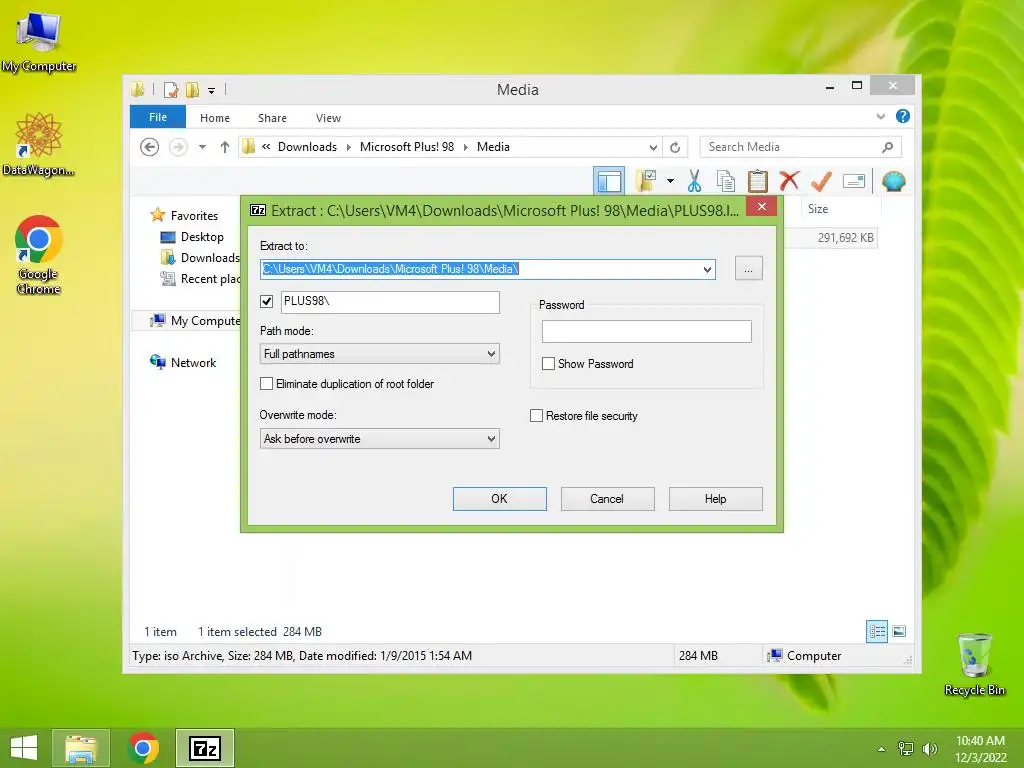This screenshot has width=1024, height=768.
Task: Close the Extract dialog
Action: coord(761,207)
